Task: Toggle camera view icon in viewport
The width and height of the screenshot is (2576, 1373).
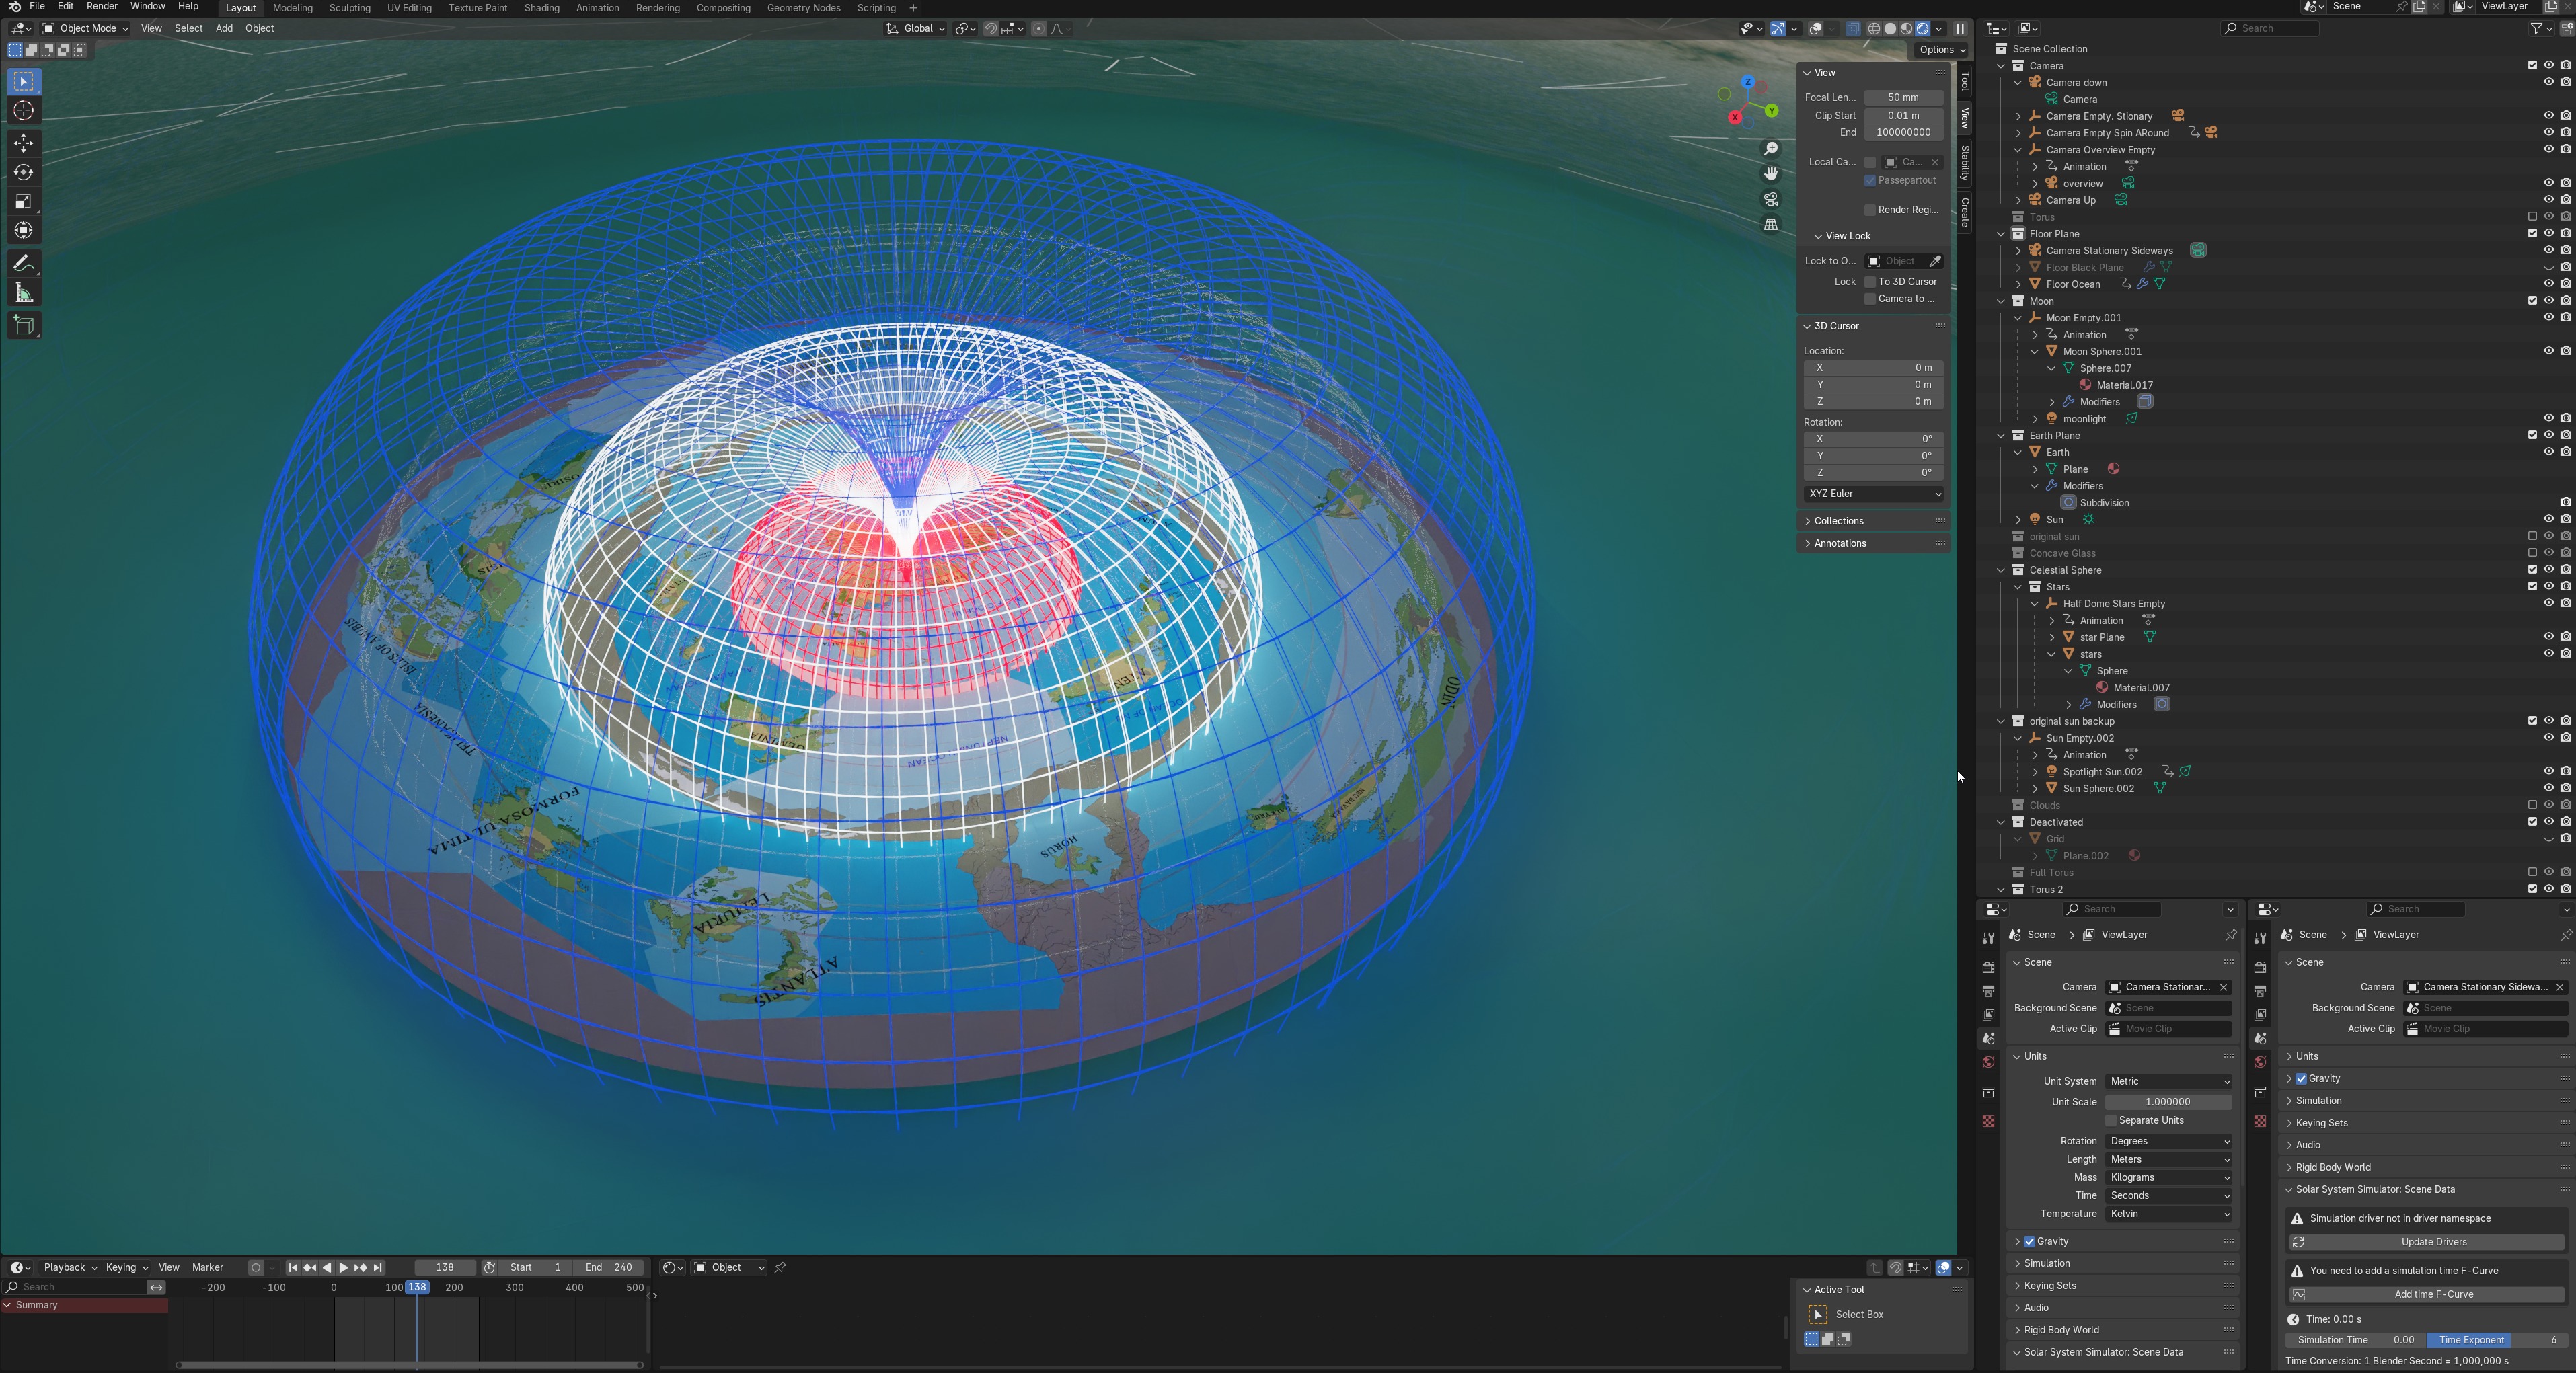Action: coord(1771,199)
